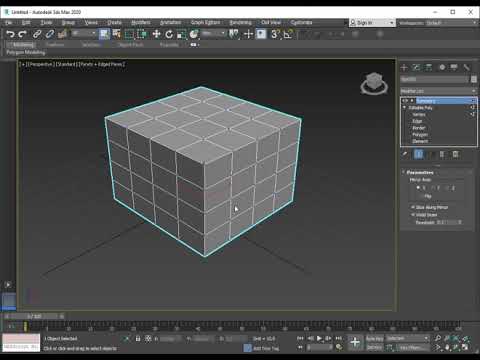
Task: Select the Vertex sub-object level
Action: click(x=419, y=114)
